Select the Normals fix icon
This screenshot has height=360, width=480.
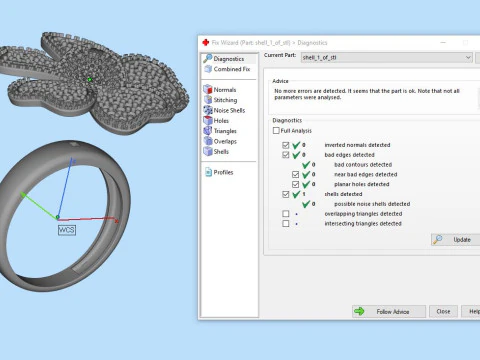[208, 89]
